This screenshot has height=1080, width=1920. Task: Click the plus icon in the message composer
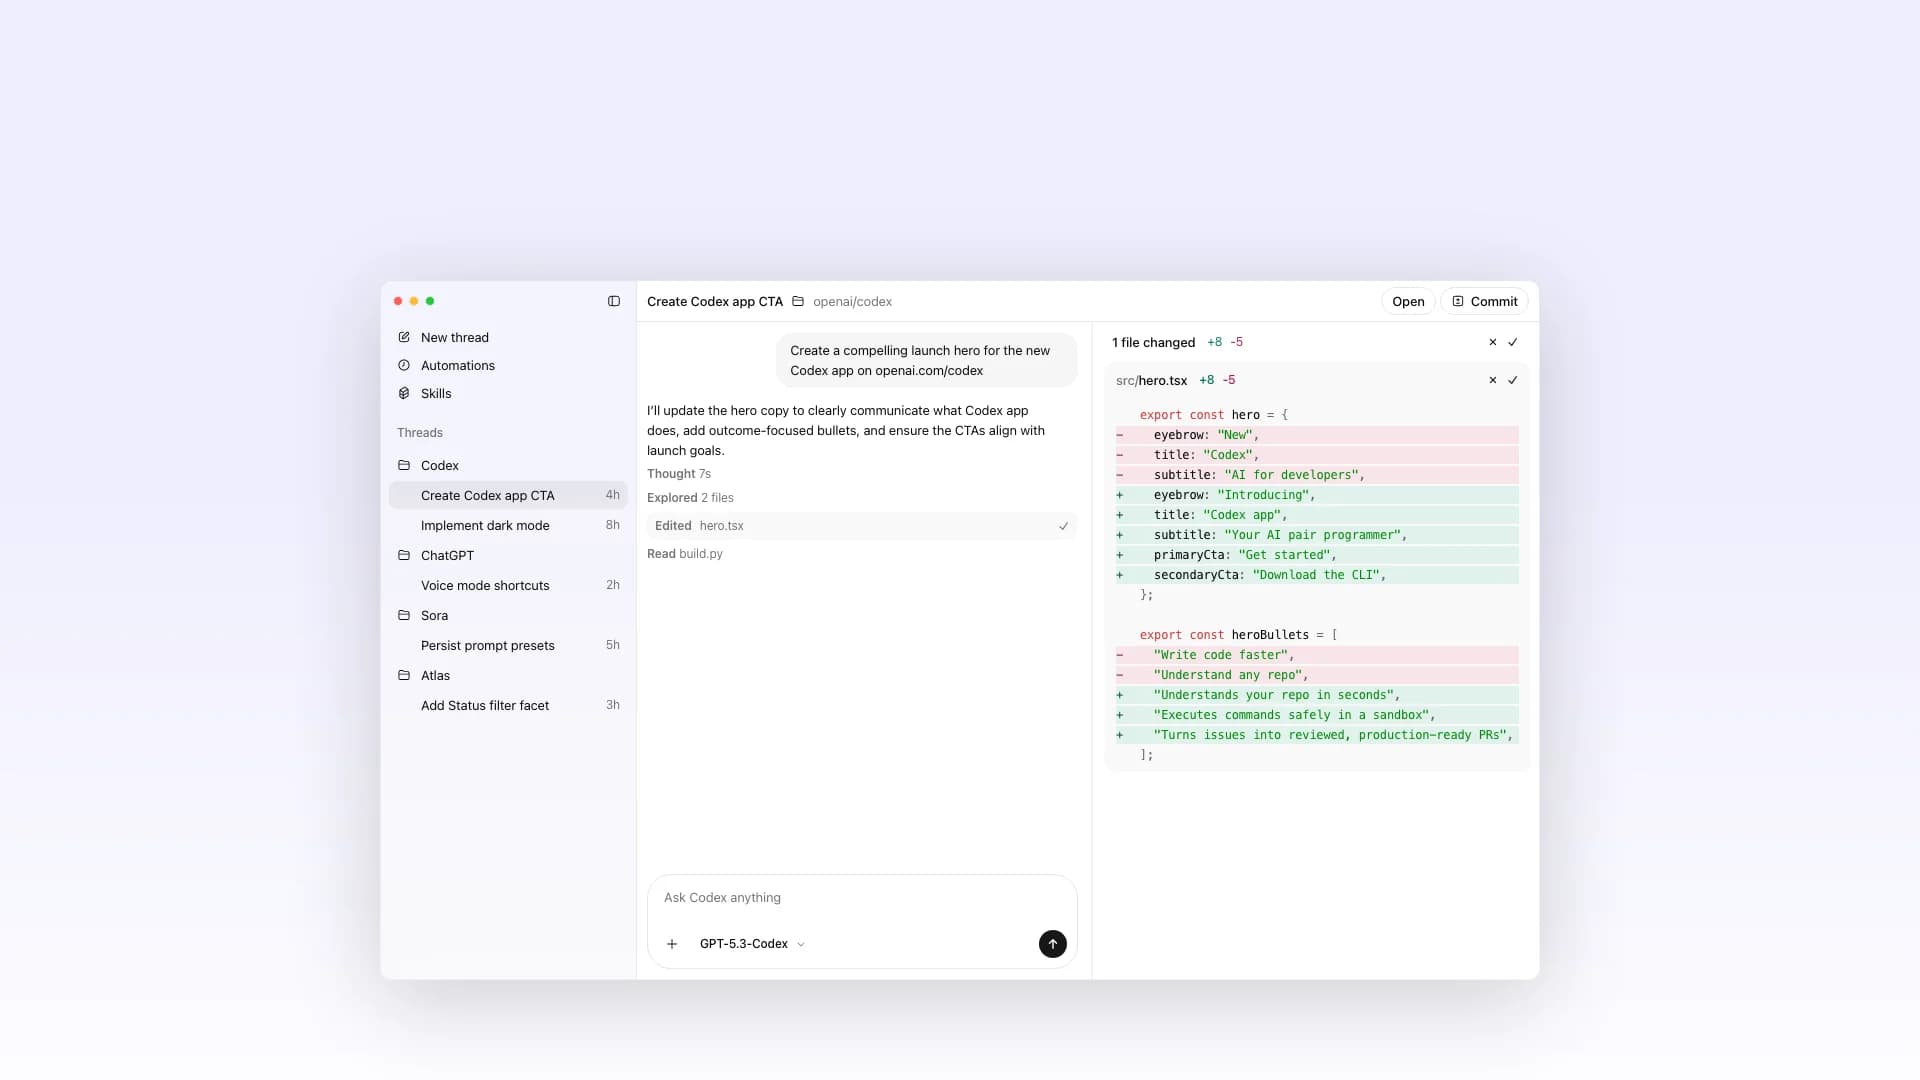[x=672, y=943]
